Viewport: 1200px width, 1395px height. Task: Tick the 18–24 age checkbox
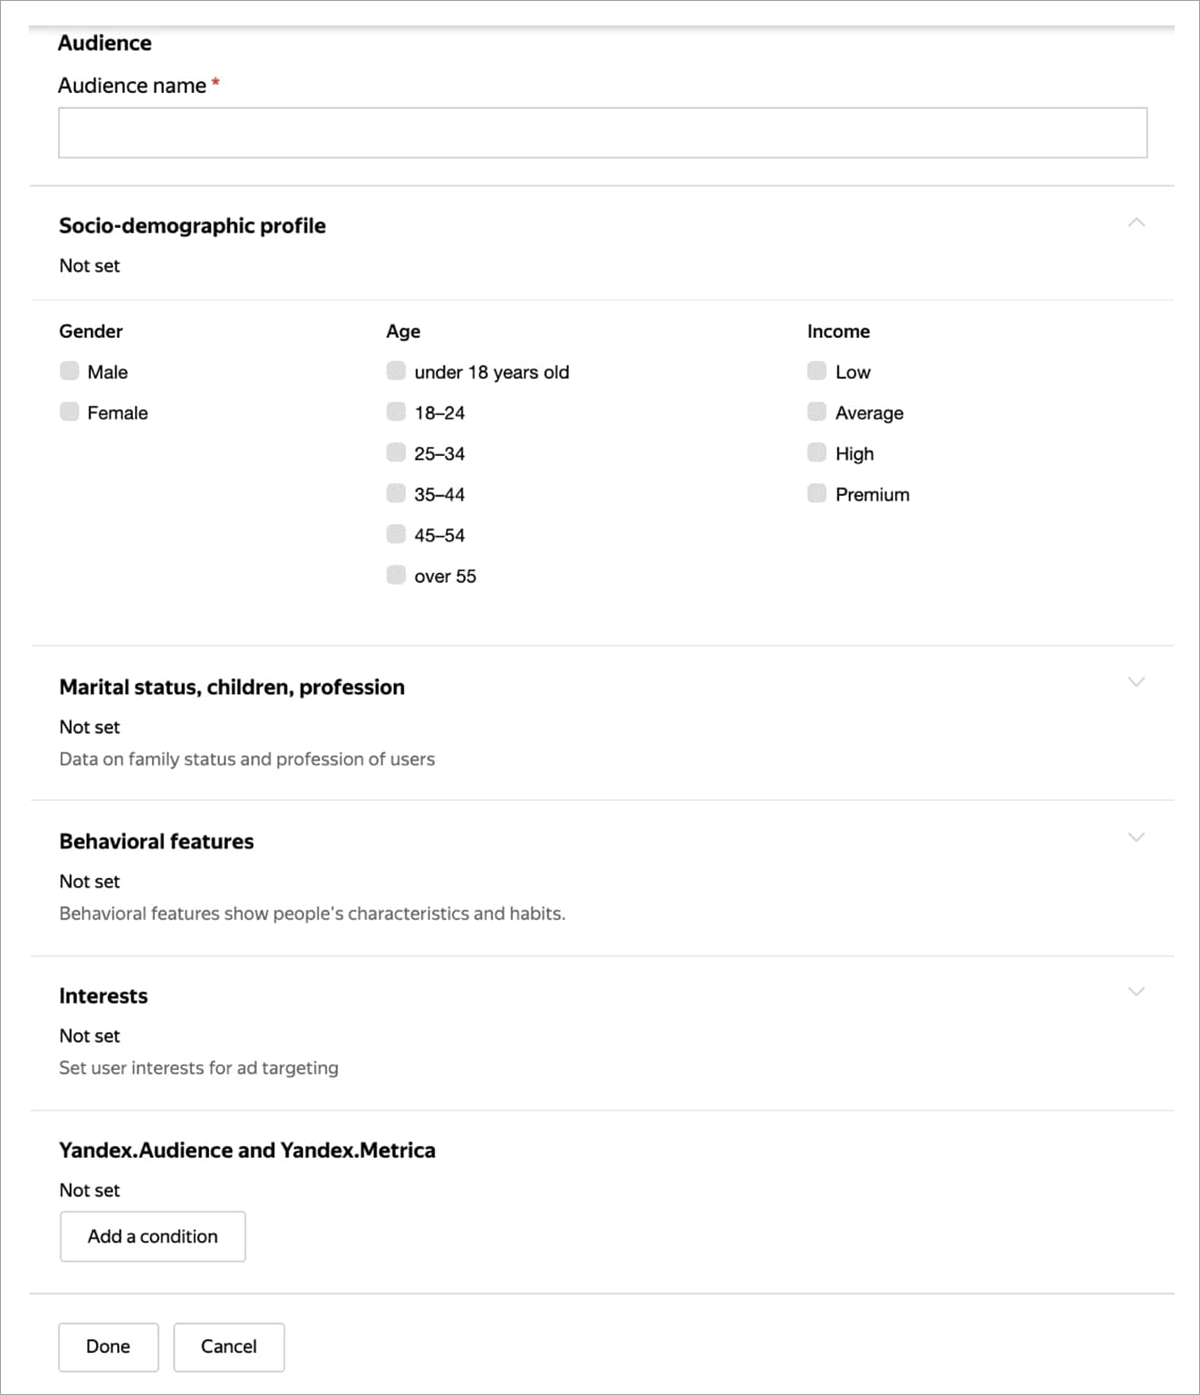(x=396, y=412)
